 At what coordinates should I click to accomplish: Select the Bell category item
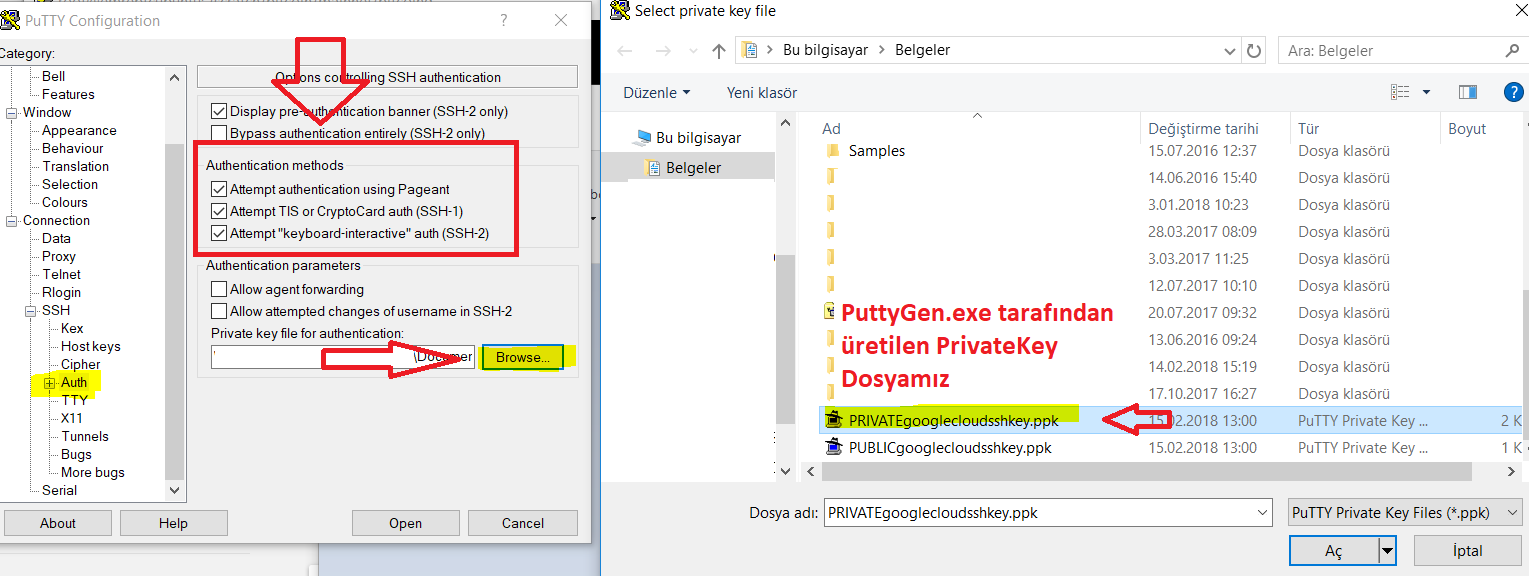(x=54, y=76)
